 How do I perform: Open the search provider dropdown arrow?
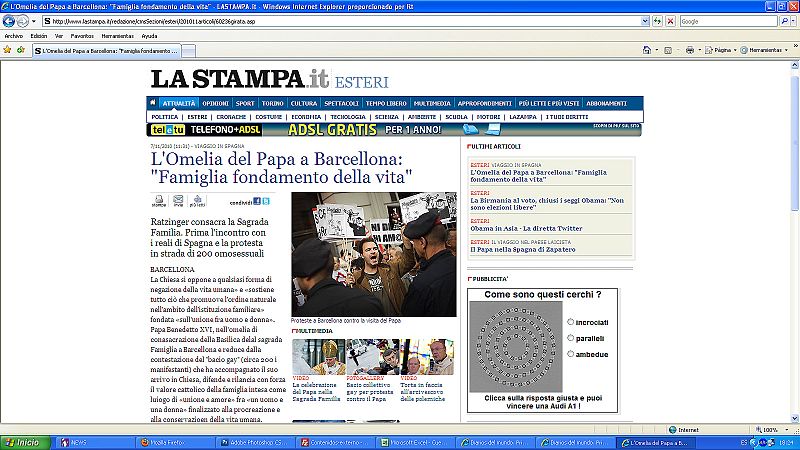click(x=794, y=21)
